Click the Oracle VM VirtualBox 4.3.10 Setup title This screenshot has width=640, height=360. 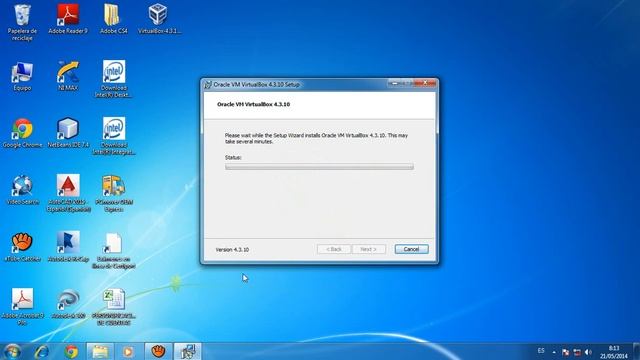[x=257, y=84]
